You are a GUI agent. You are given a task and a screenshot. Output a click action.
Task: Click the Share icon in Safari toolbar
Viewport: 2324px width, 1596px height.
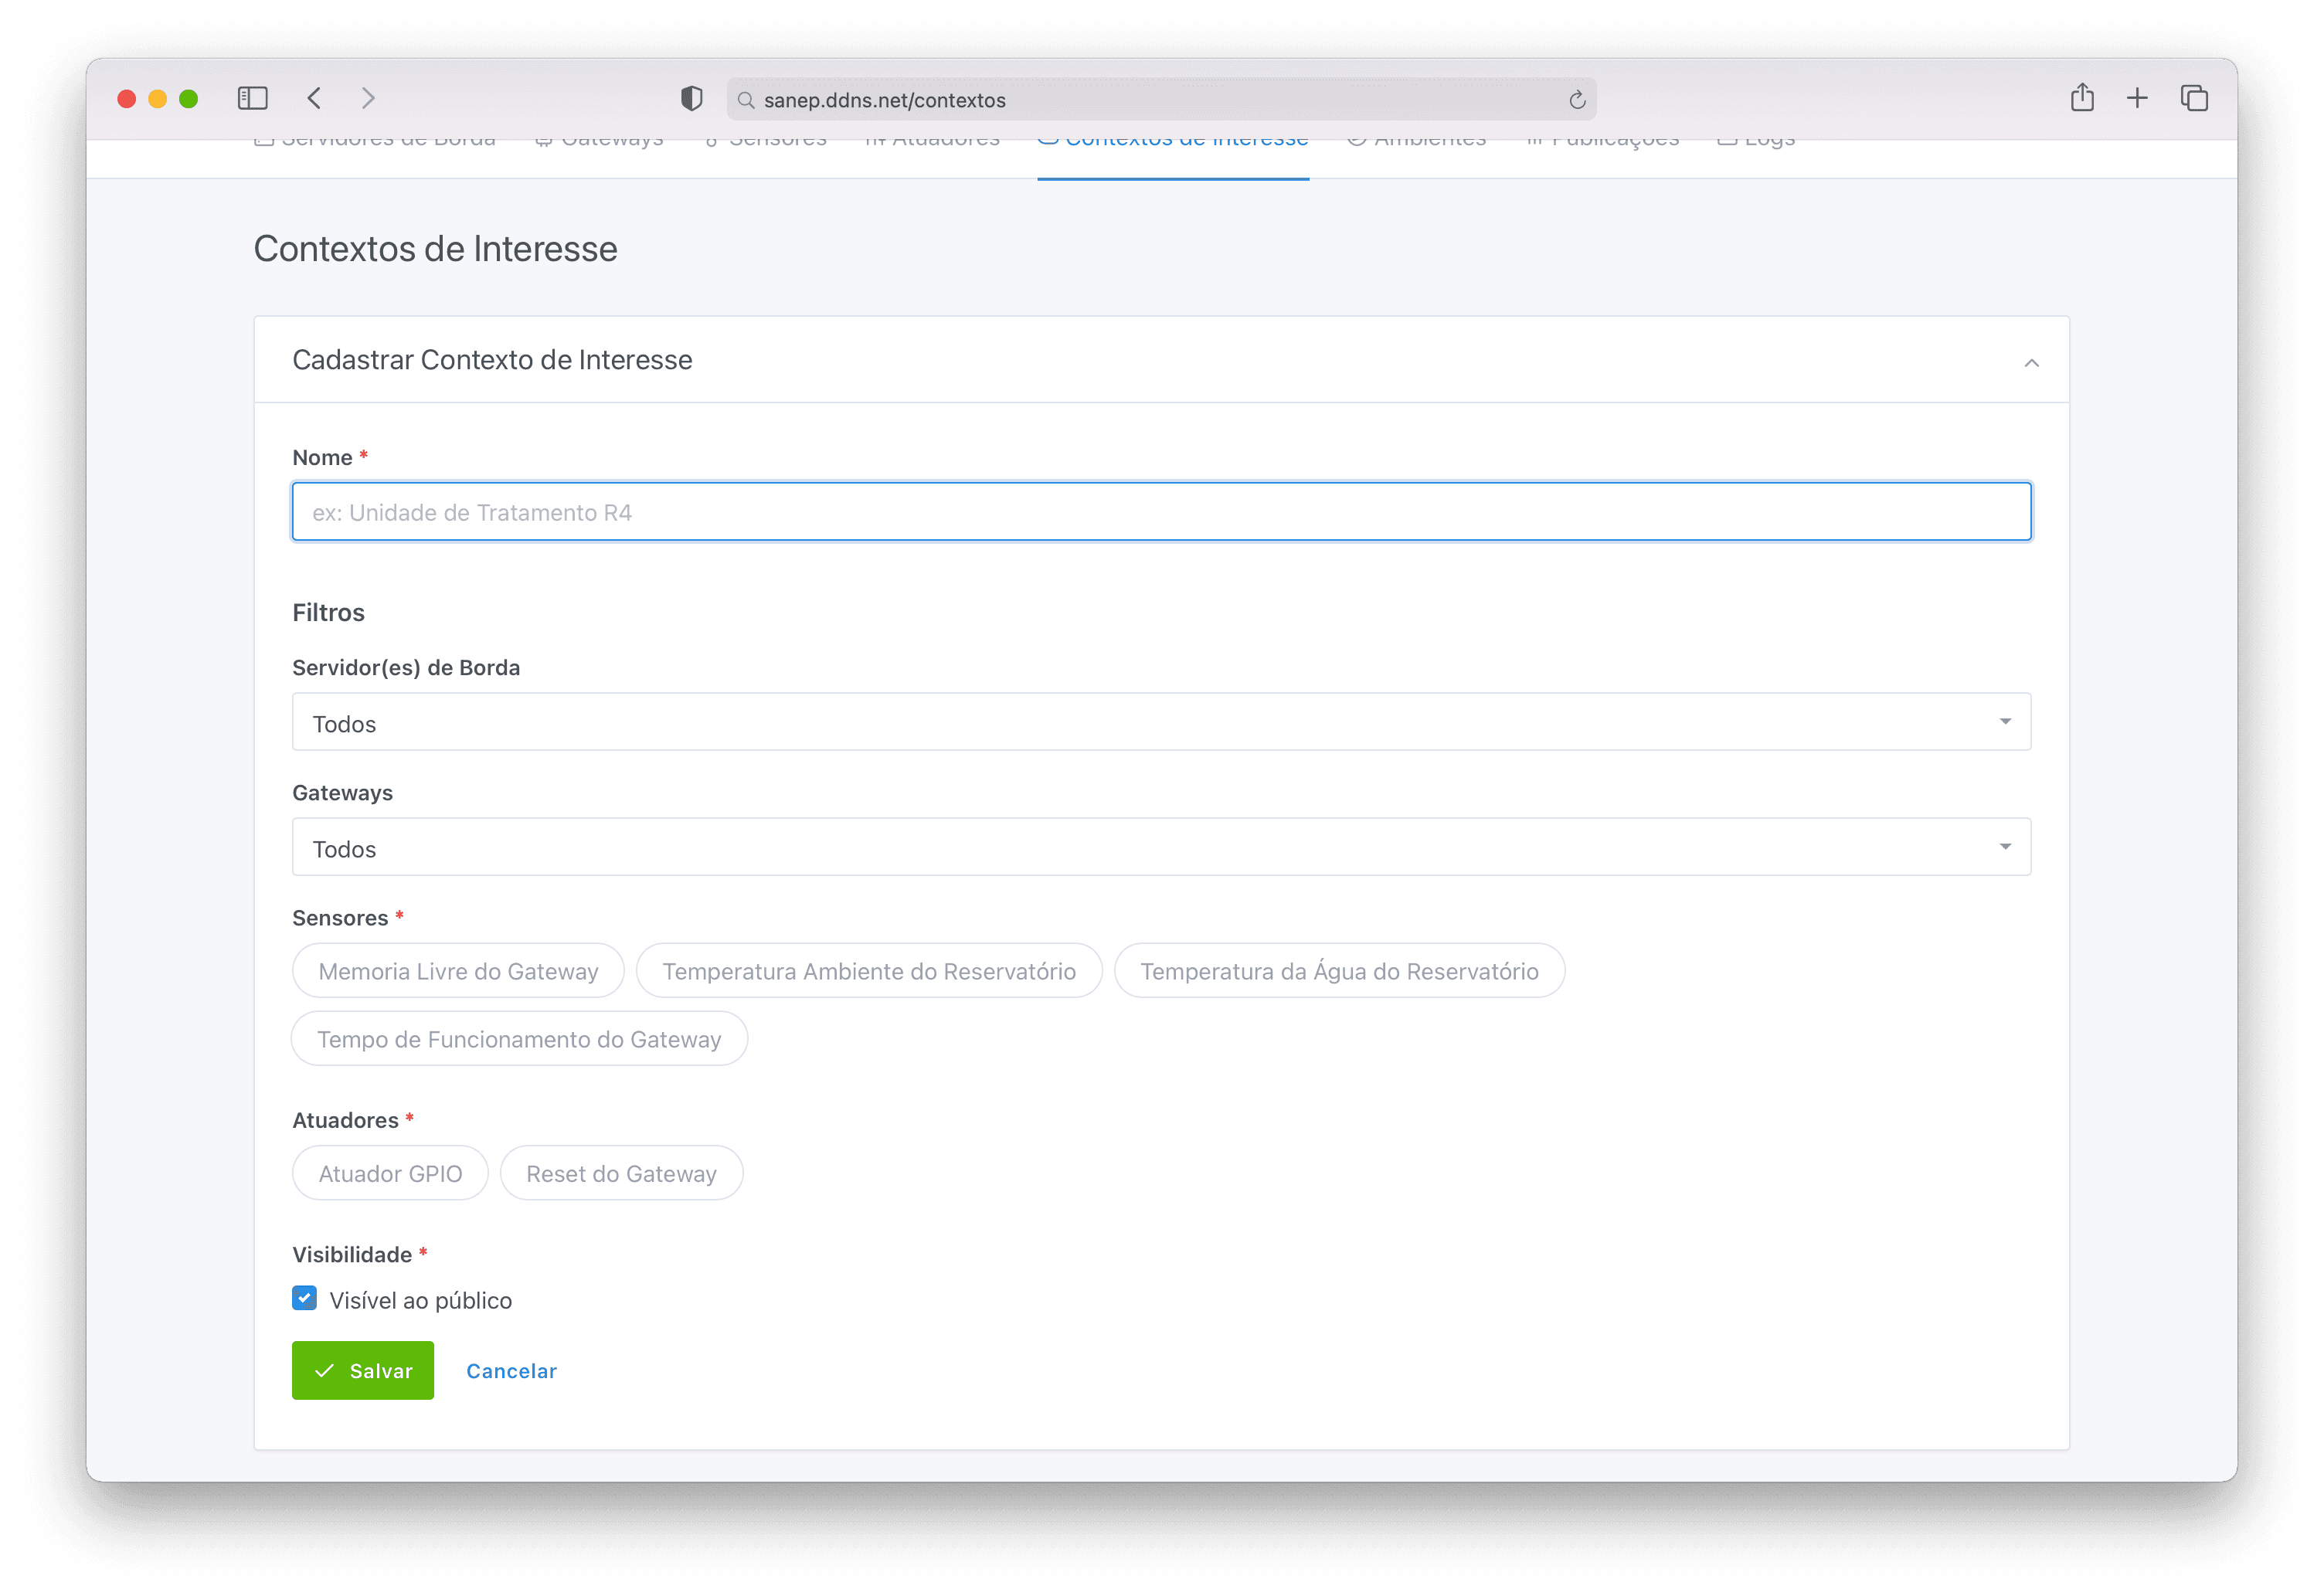click(x=2082, y=98)
